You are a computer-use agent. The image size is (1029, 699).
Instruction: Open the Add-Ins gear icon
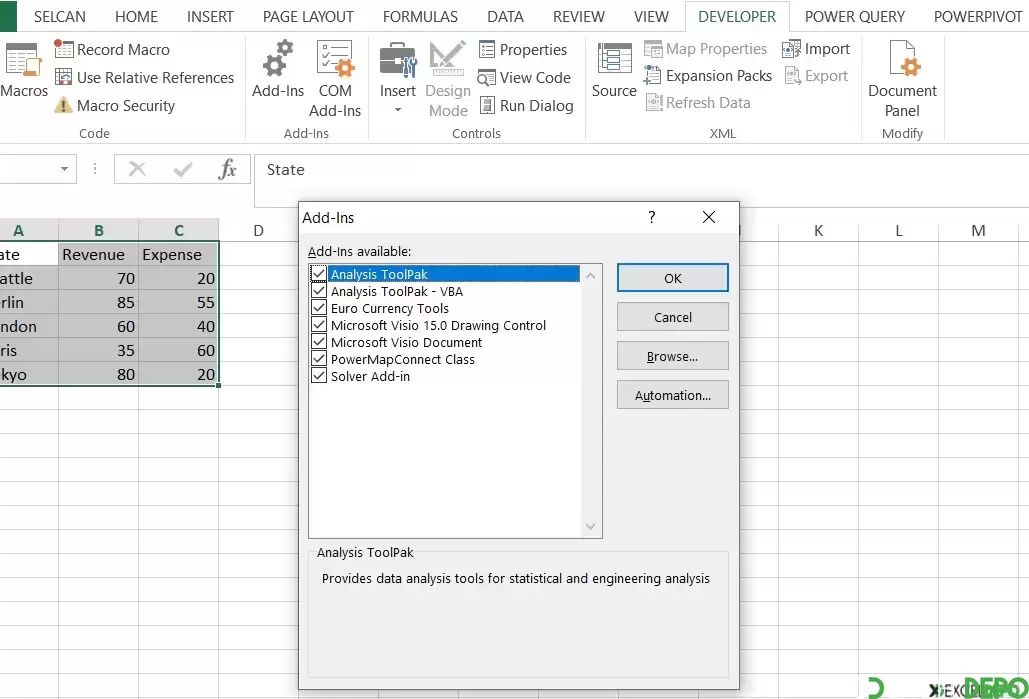click(278, 69)
